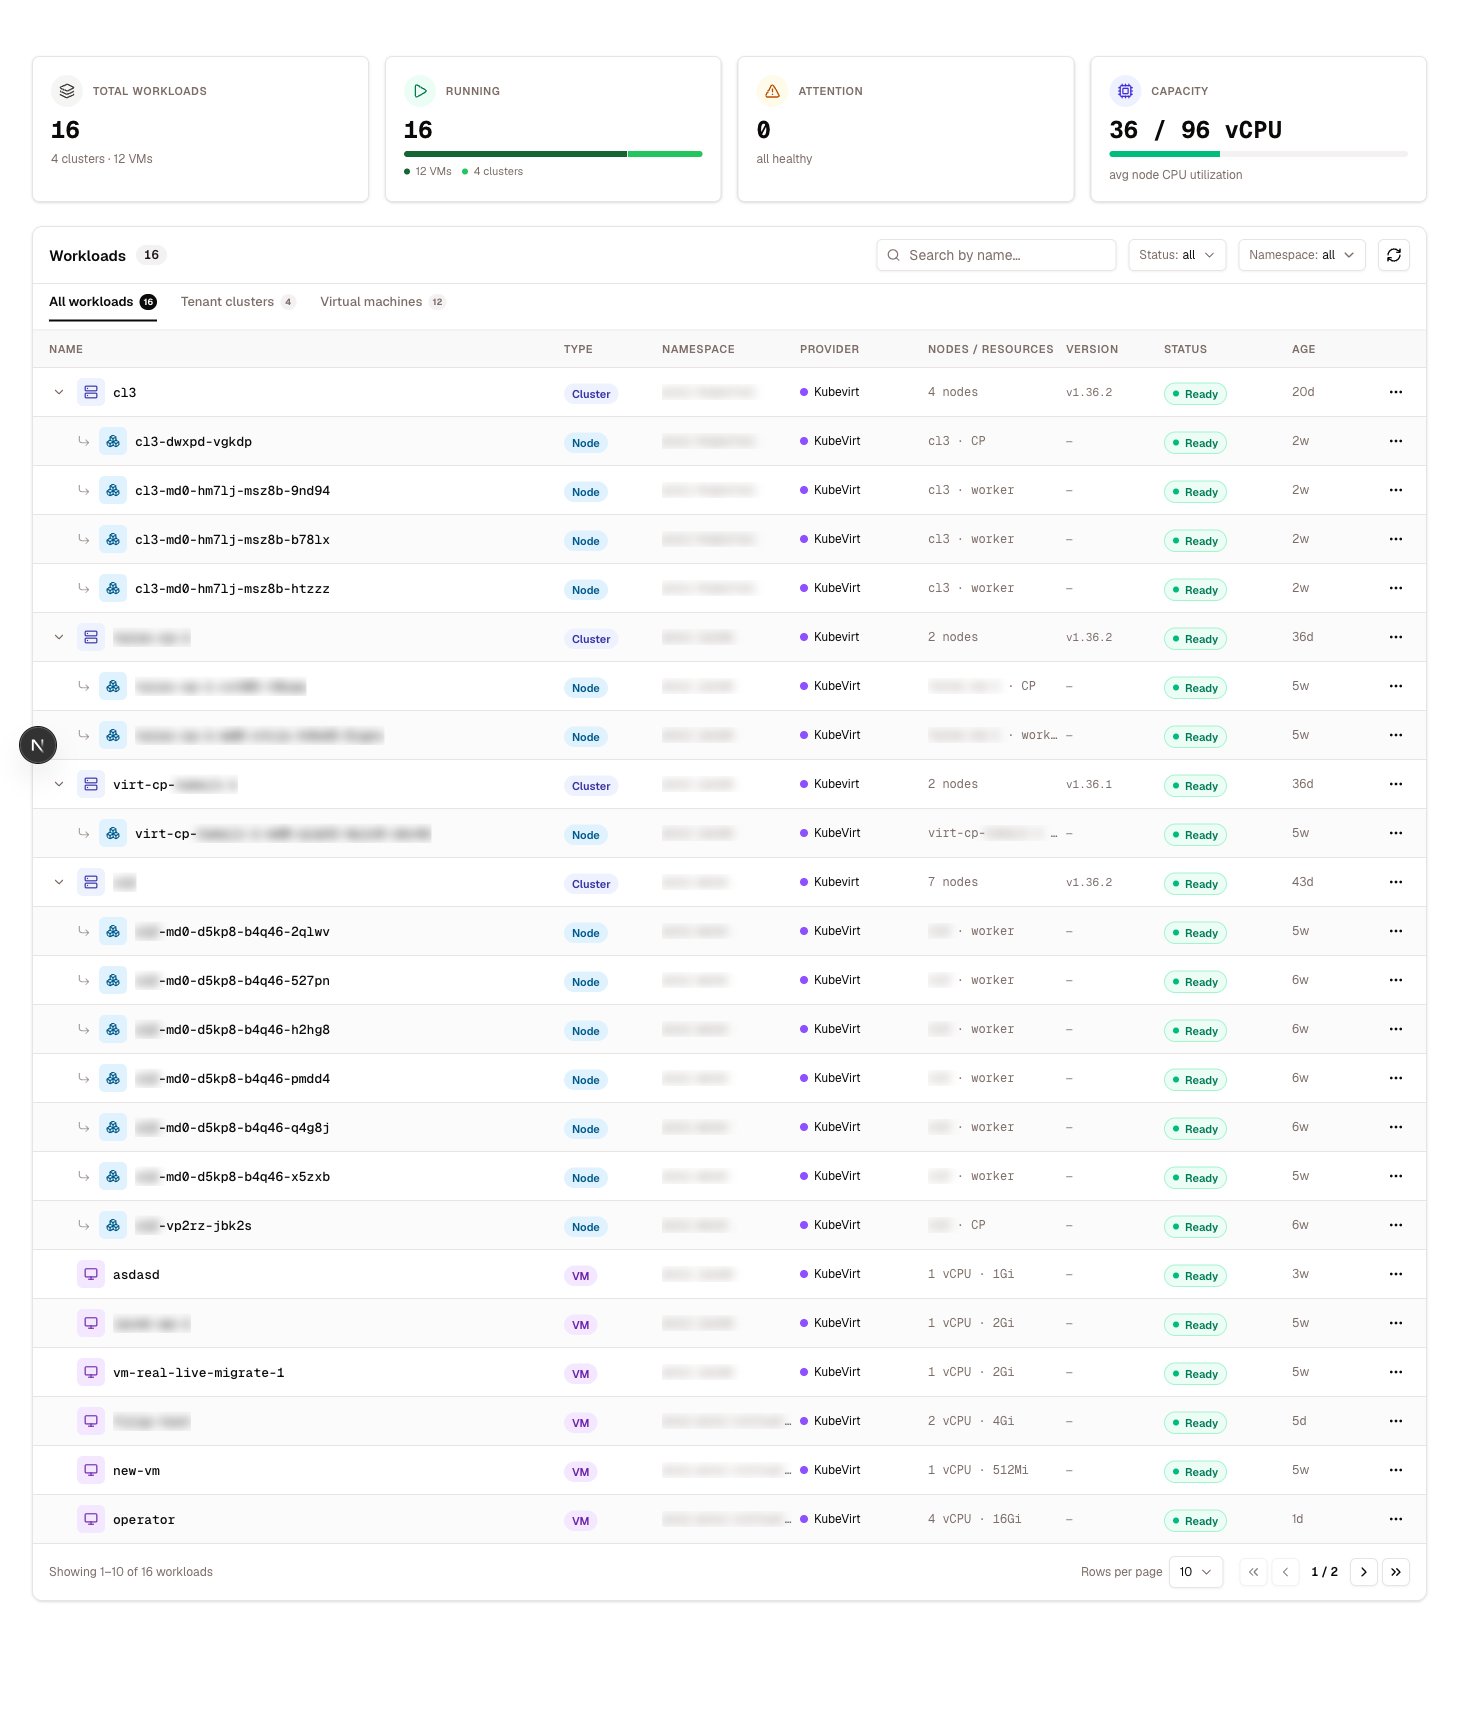Collapse the 36d-old v1.36.2 cluster row
This screenshot has width=1459, height=1729.
point(59,637)
